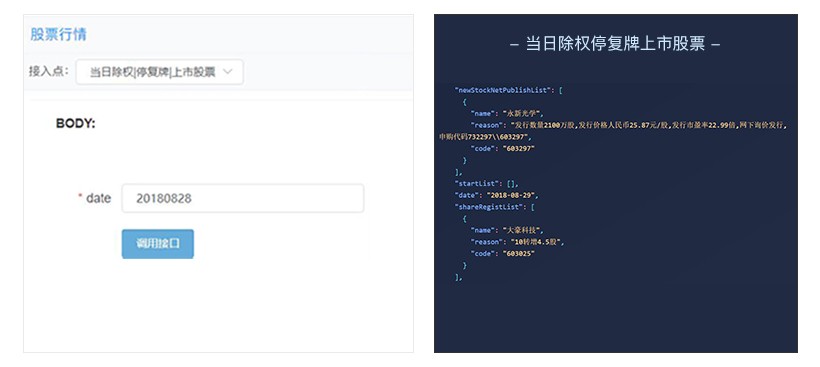Click the 调用接口 button

(x=158, y=244)
